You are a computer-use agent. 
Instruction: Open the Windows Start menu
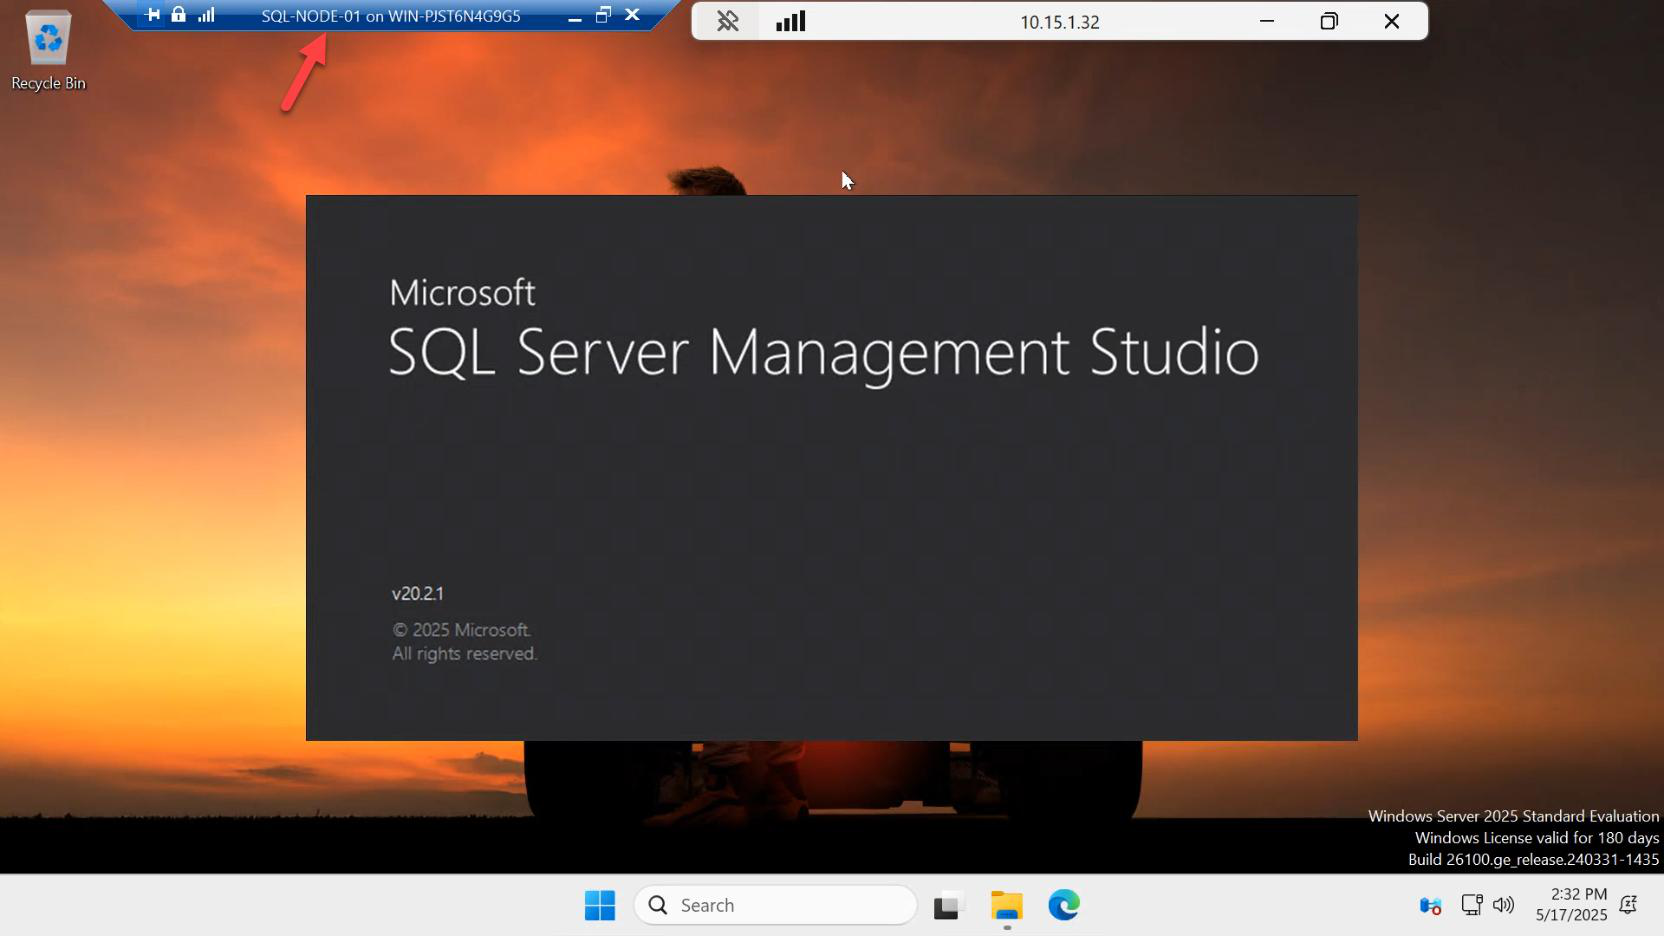(x=600, y=905)
